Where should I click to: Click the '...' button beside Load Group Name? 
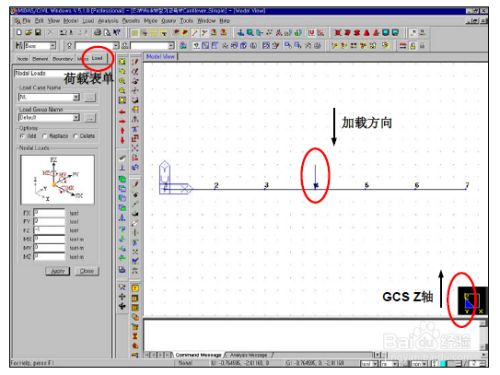click(90, 117)
